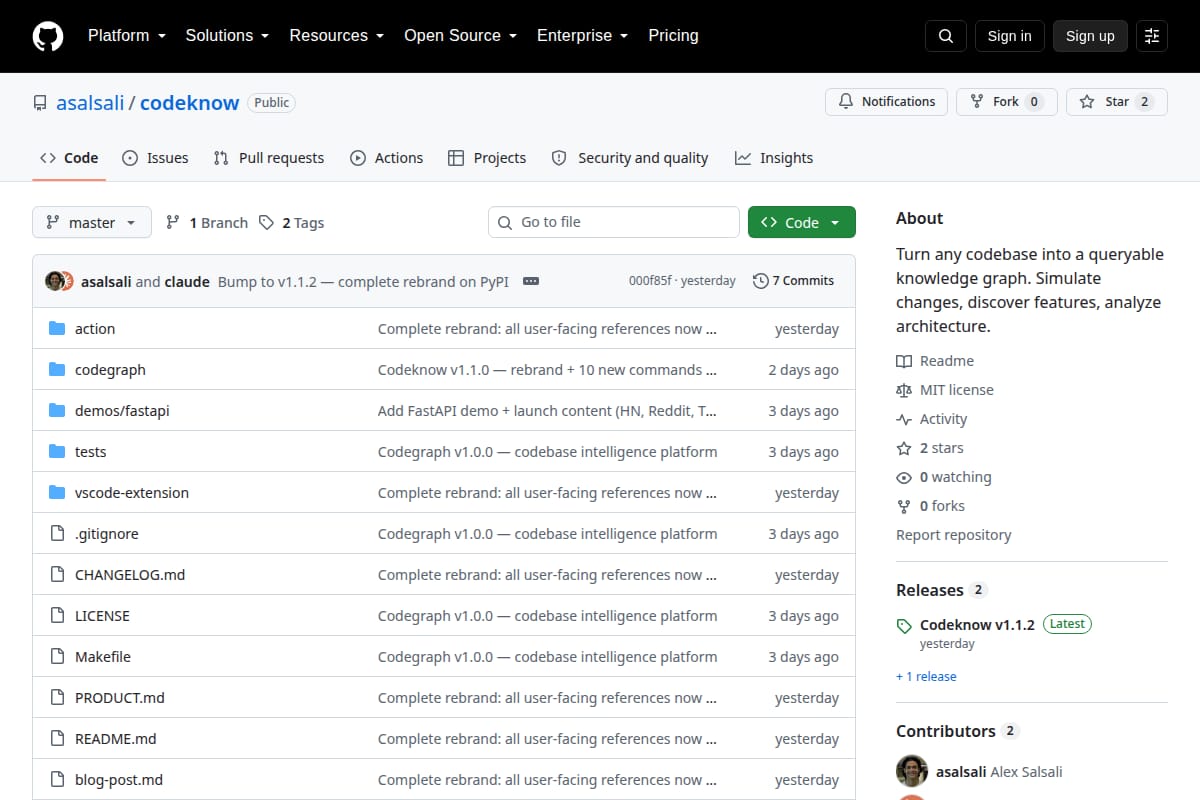Click the Sign up button
Viewport: 1200px width, 800px height.
(1090, 36)
